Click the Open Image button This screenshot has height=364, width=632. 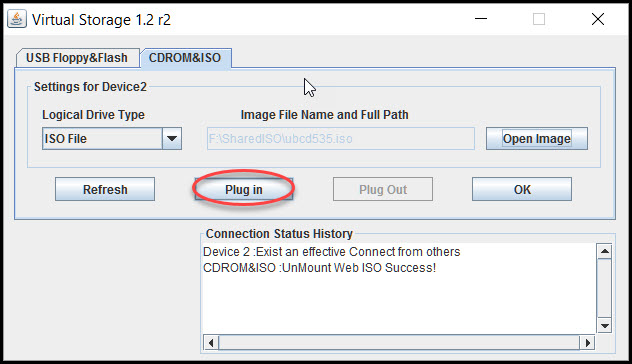pos(537,139)
